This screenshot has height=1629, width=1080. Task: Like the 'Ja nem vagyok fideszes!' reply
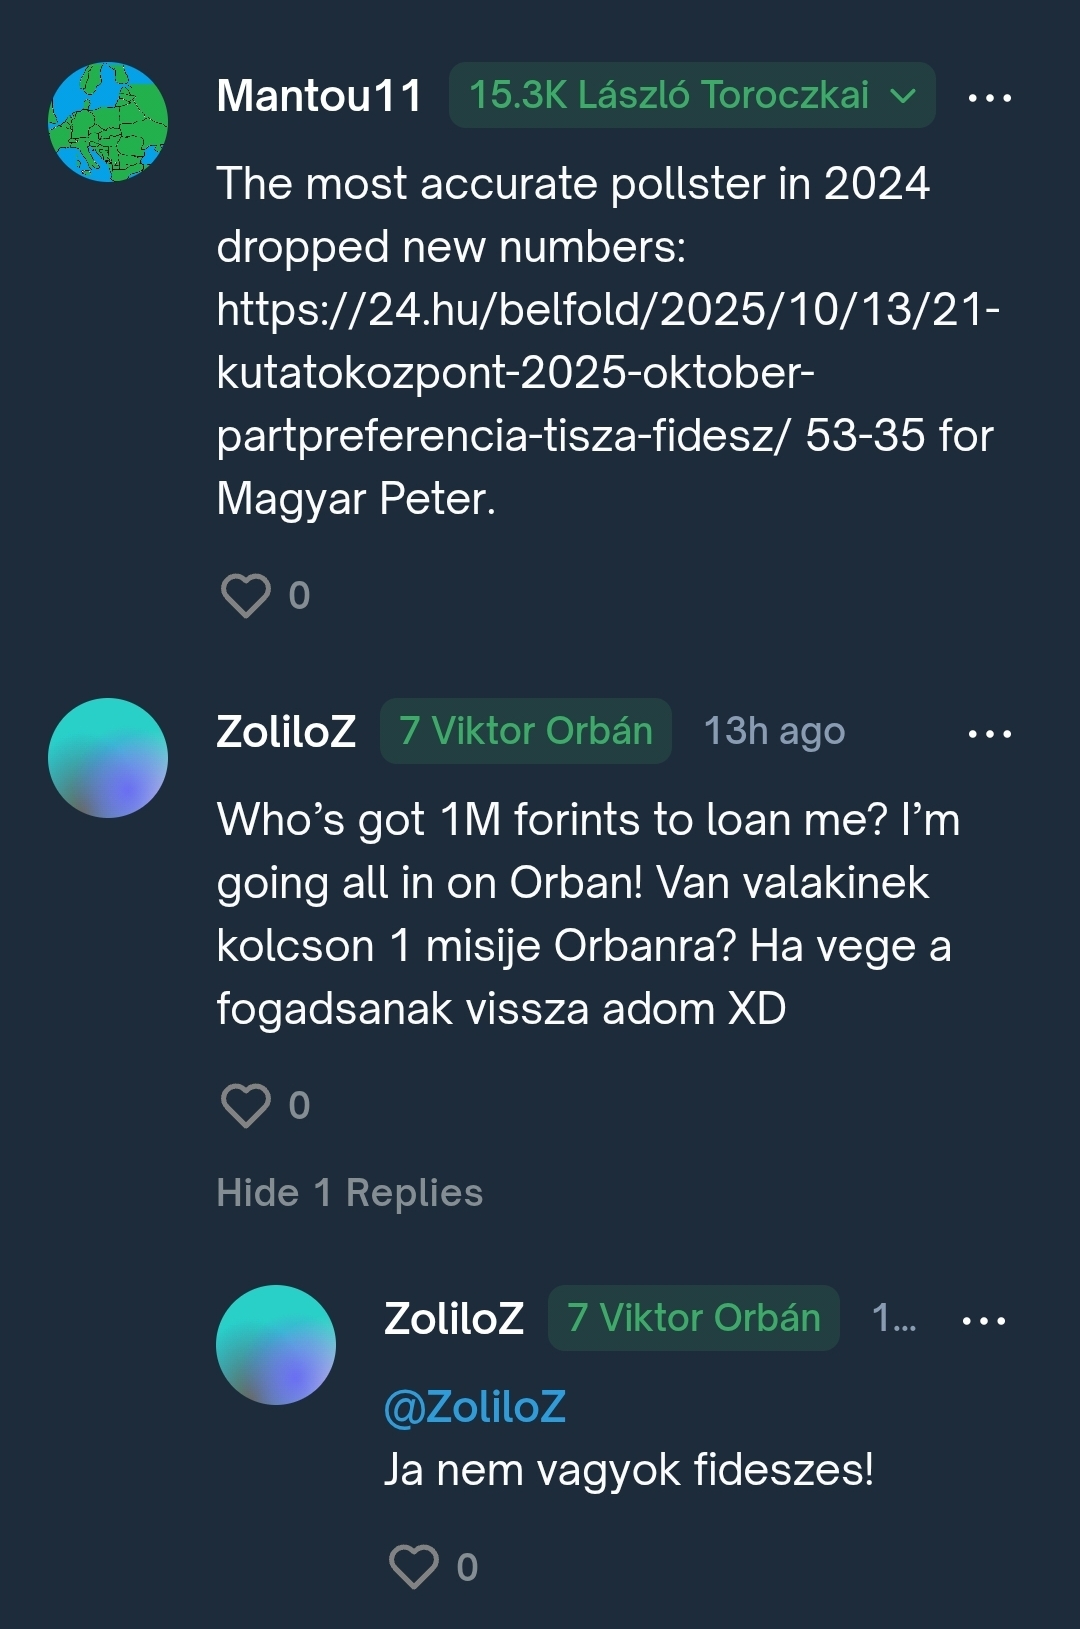point(414,1566)
